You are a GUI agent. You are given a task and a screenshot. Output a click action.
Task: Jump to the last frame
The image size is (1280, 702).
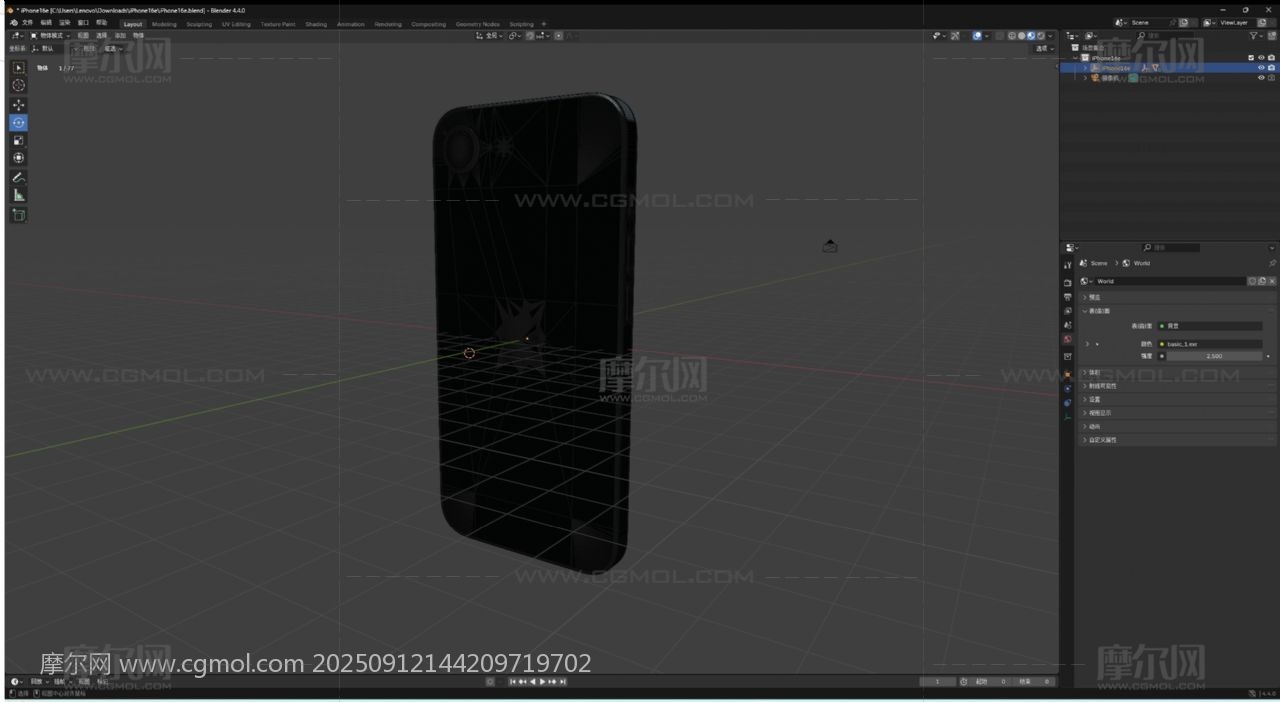(563, 682)
